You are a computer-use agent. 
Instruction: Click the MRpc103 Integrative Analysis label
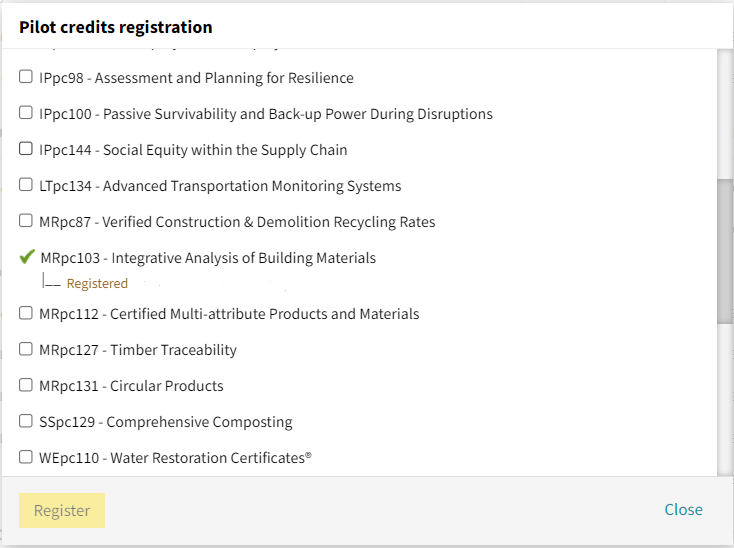point(208,258)
